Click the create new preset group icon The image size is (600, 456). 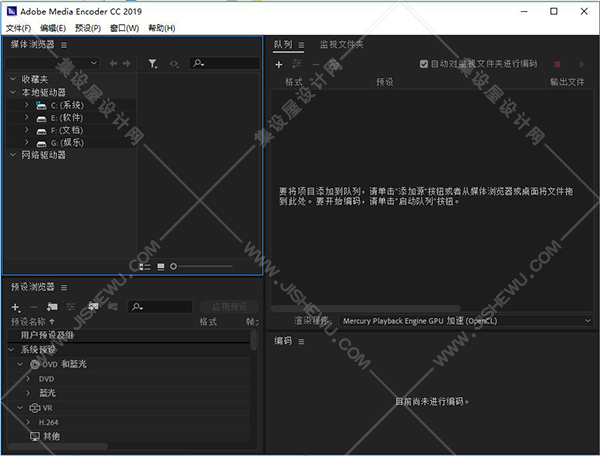pos(52,307)
